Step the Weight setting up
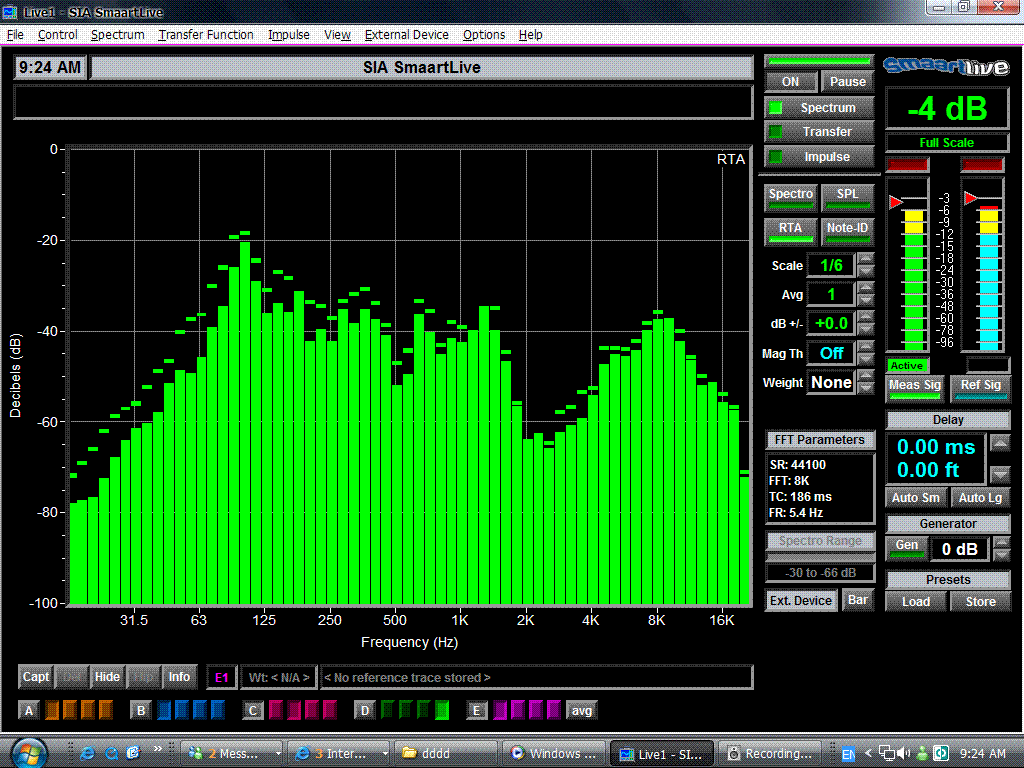 pyautogui.click(x=865, y=376)
